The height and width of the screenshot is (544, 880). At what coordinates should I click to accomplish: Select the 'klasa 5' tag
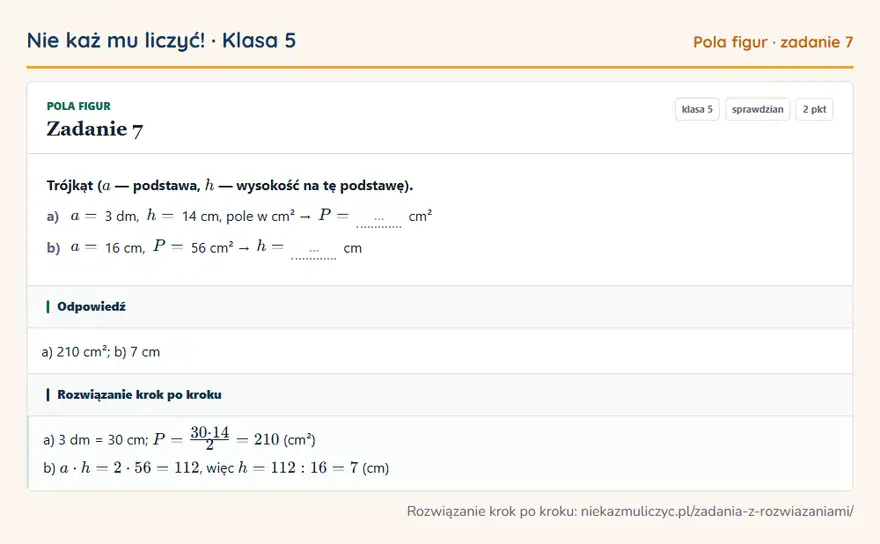697,109
